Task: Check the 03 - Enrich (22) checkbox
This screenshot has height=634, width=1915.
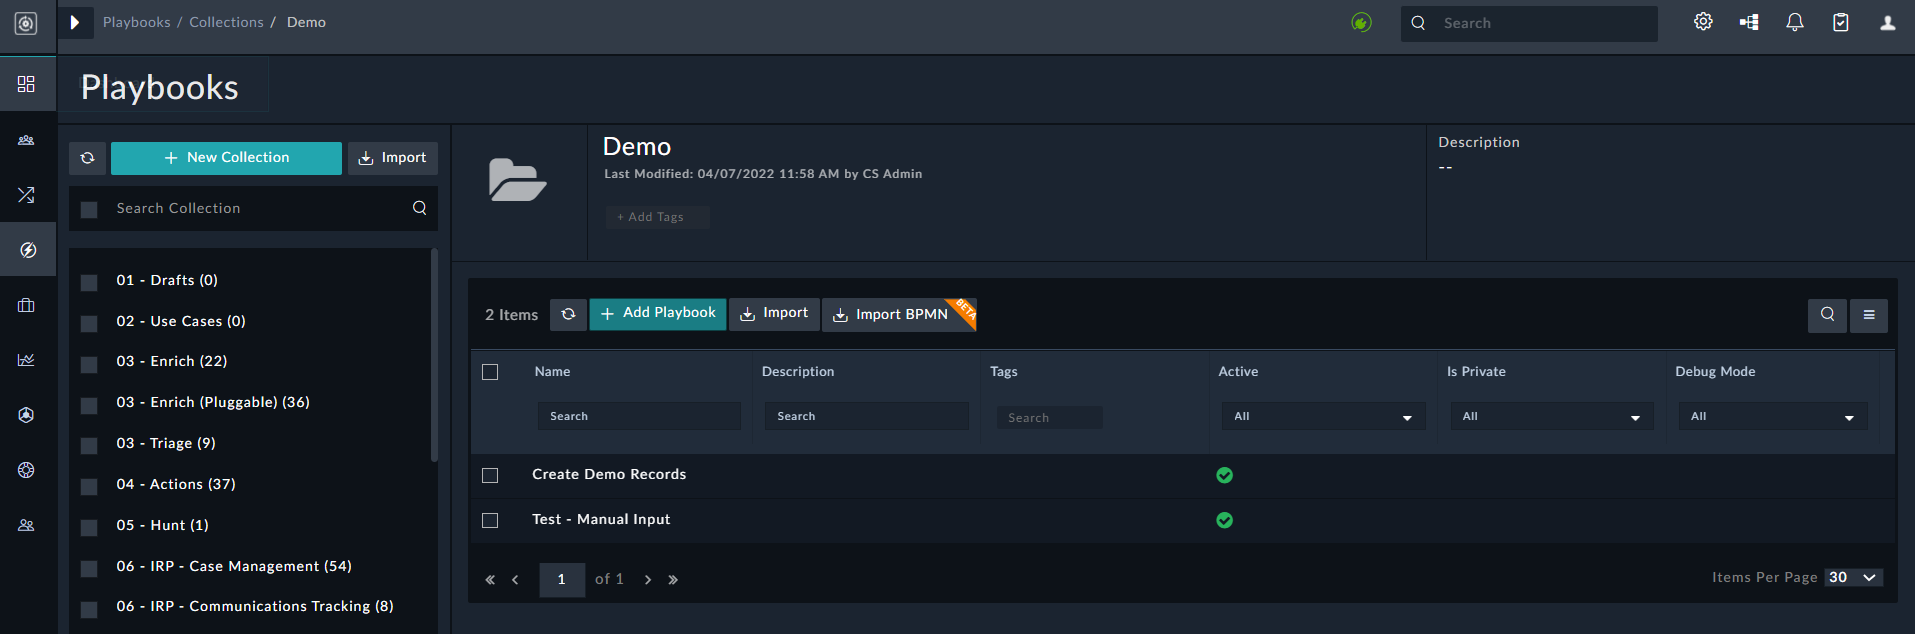Action: [89, 364]
